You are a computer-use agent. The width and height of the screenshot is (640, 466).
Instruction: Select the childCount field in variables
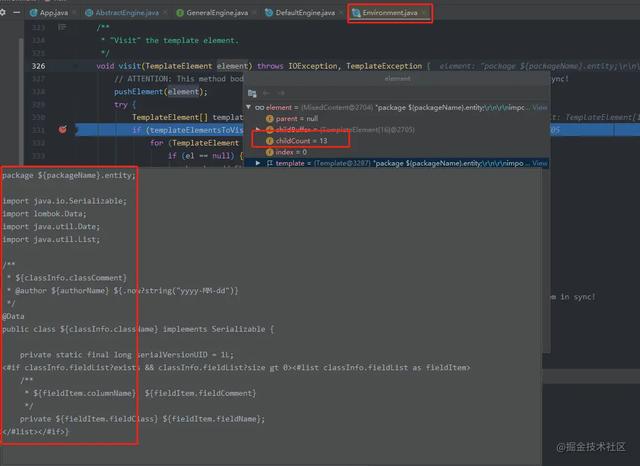click(x=301, y=141)
